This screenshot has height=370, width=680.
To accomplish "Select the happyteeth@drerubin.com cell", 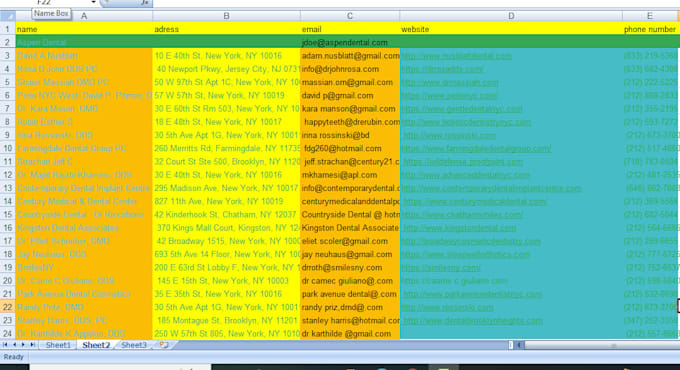I will pyautogui.click(x=350, y=122).
